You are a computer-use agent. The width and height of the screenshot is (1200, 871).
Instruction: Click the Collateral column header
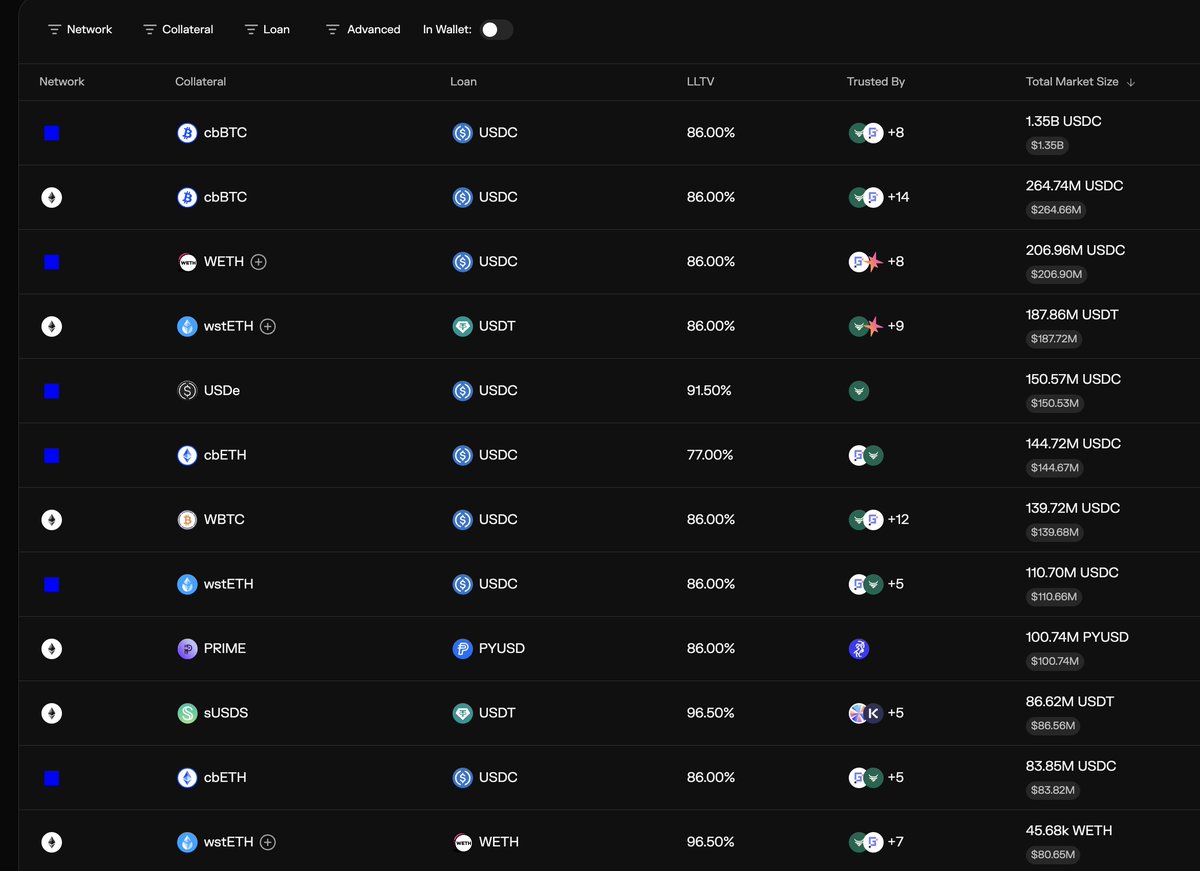(200, 82)
